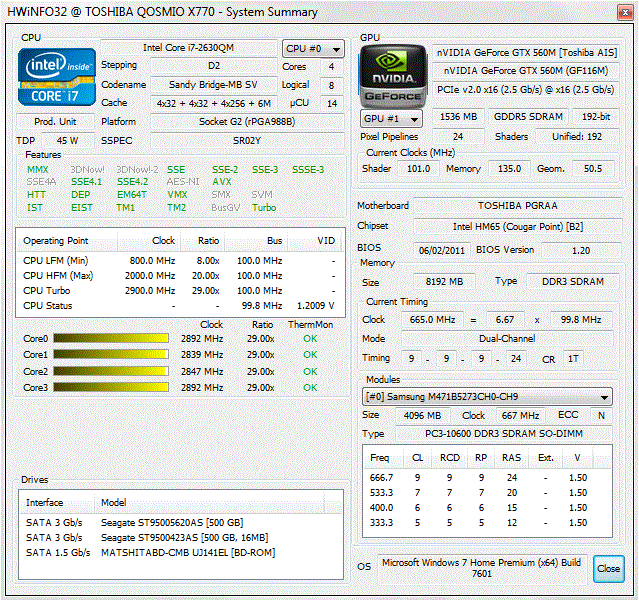Click the nVIDIA GeForce GTX 560M [Toshiba AIS] field
Screen dimensions: 639x601
tap(527, 53)
